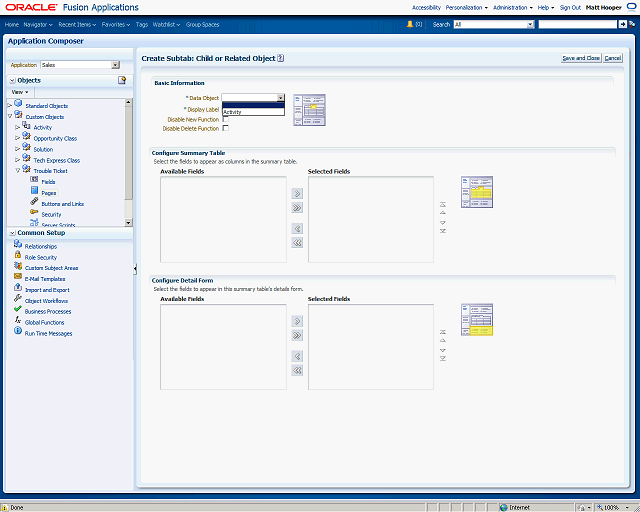Click the Sign Out link
Viewport: 640px width, 512px height.
point(570,7)
